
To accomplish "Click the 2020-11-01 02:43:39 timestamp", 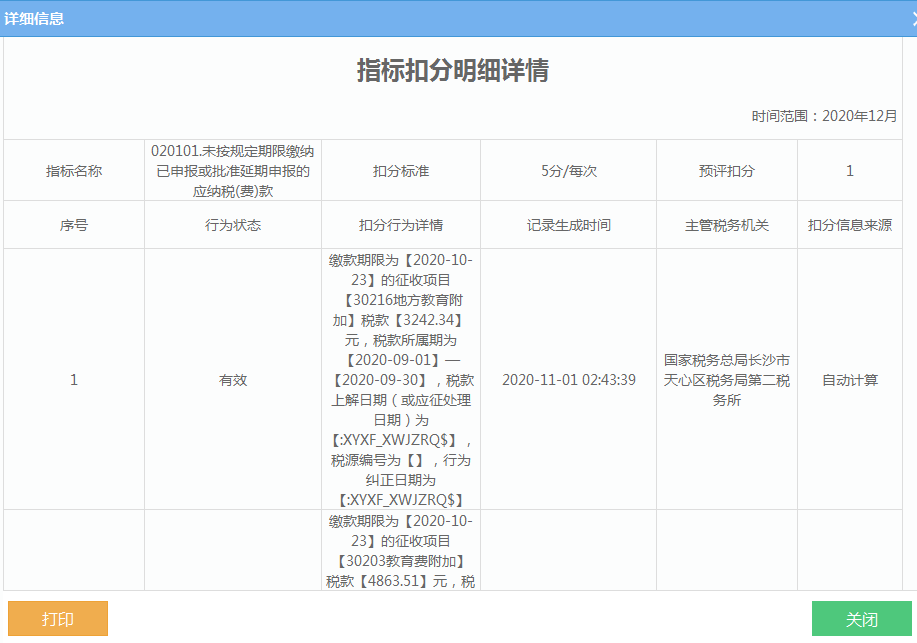I will pos(568,380).
